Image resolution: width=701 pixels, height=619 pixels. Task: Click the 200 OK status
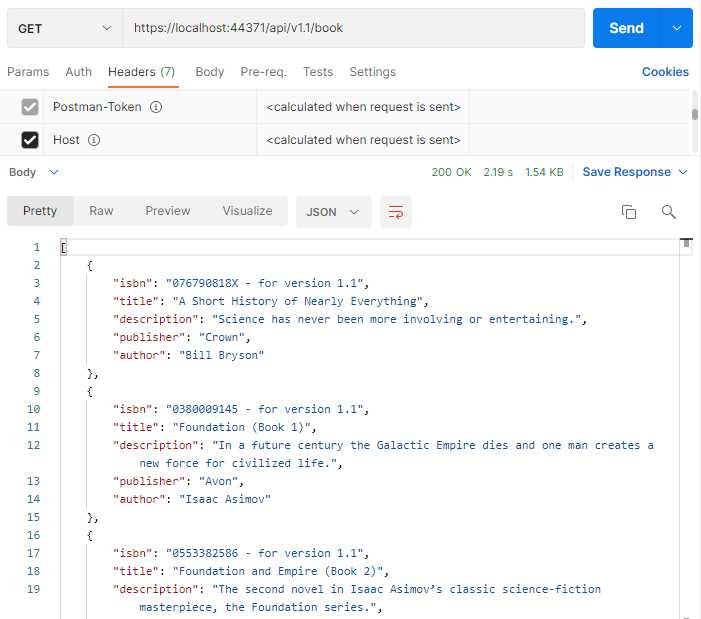tap(452, 172)
